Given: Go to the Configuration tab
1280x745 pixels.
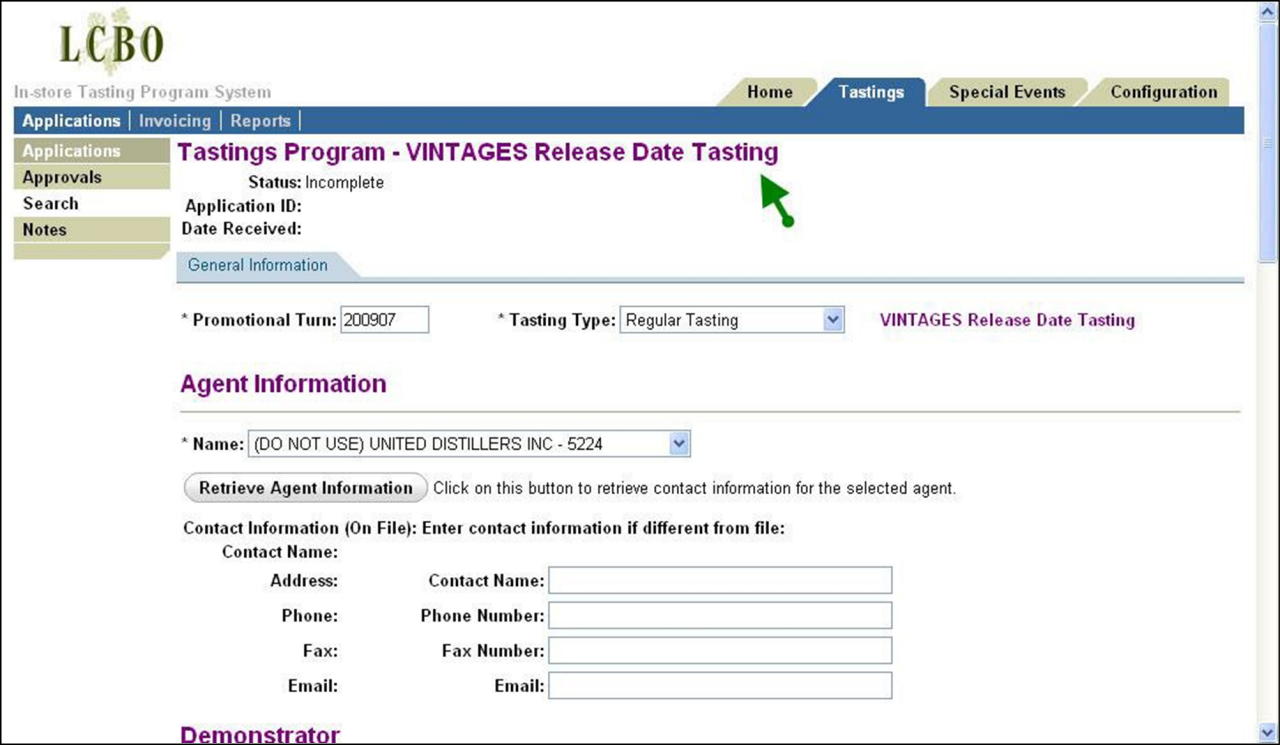Looking at the screenshot, I should pyautogui.click(x=1163, y=92).
